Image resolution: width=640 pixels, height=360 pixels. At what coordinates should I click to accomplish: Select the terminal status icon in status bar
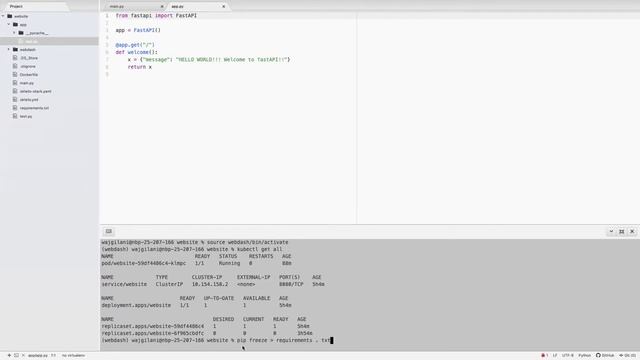pyautogui.click(x=16, y=356)
